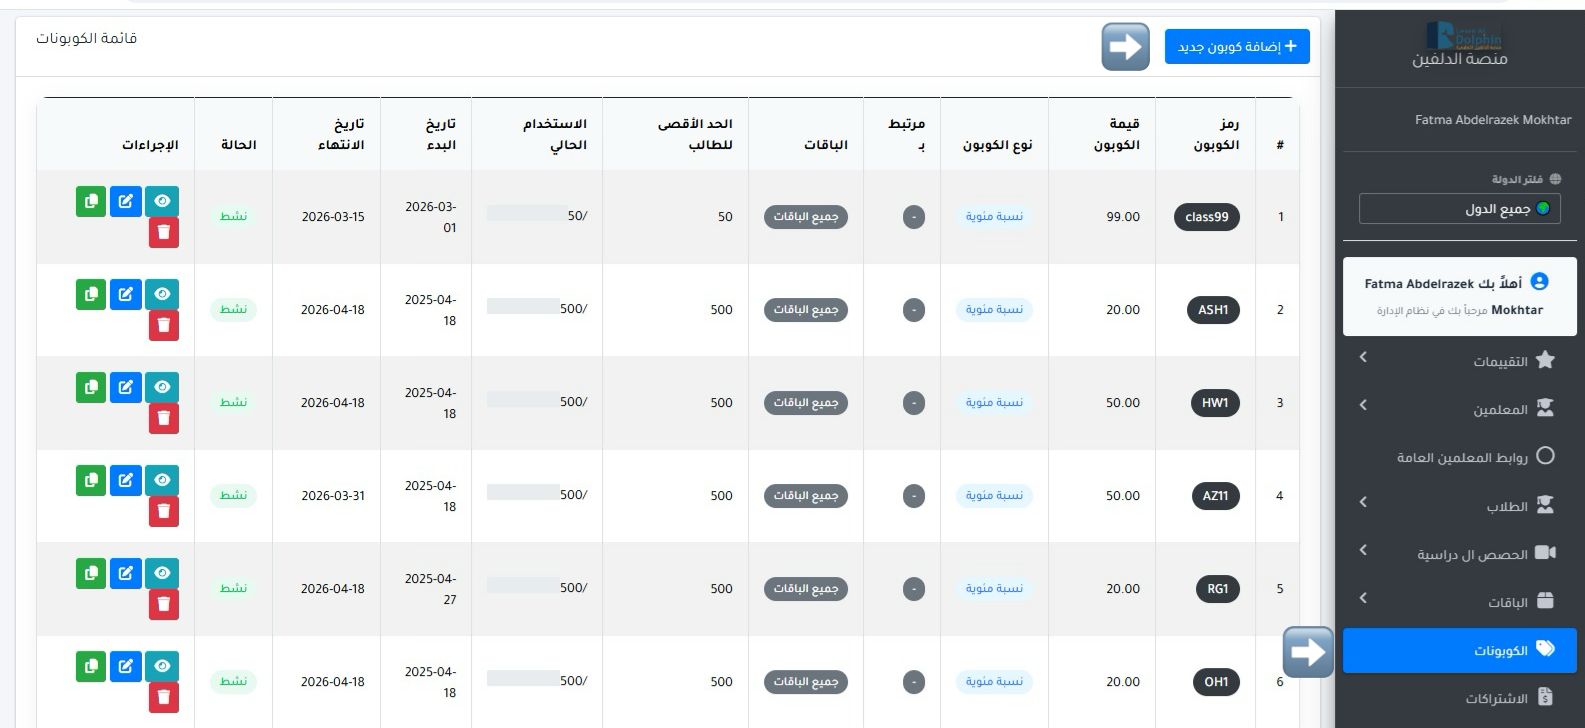View details of coupon class99
The width and height of the screenshot is (1585, 728).
point(163,201)
